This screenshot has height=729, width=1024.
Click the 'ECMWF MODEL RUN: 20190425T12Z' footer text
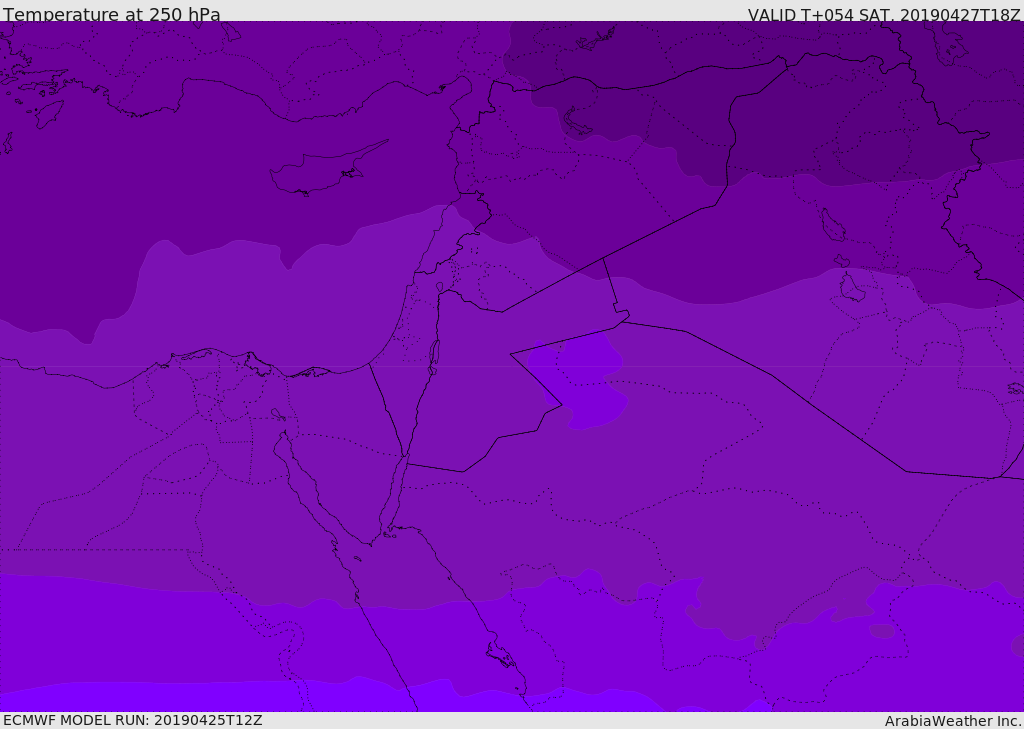pos(133,721)
